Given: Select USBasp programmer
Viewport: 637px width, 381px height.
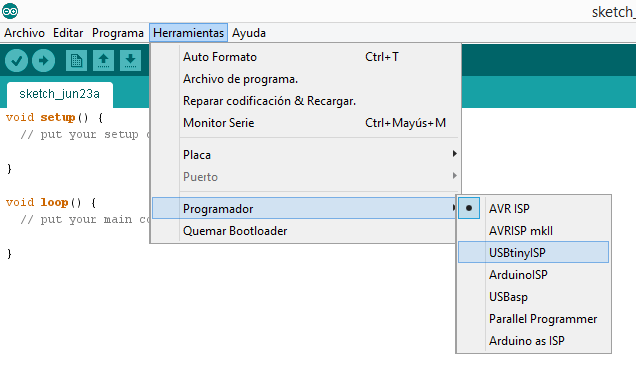Looking at the screenshot, I should click(x=533, y=297).
